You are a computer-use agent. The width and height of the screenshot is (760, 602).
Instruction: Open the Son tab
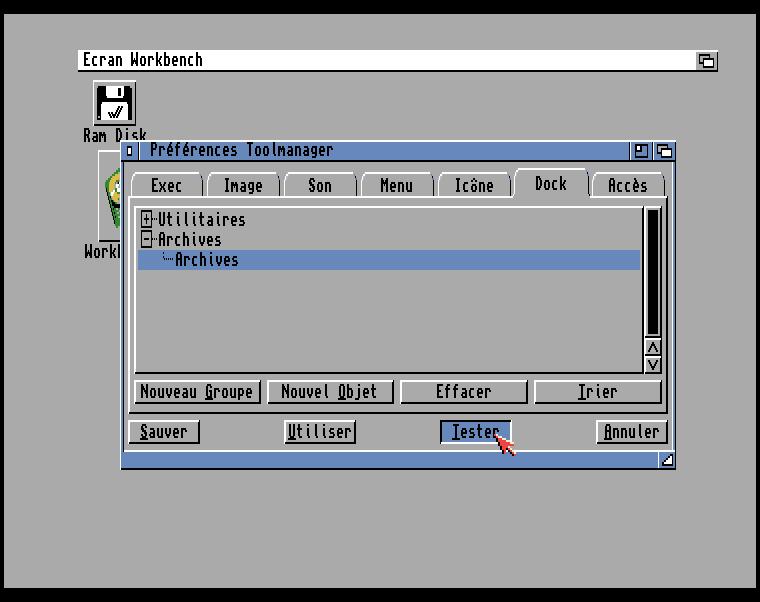pos(320,185)
